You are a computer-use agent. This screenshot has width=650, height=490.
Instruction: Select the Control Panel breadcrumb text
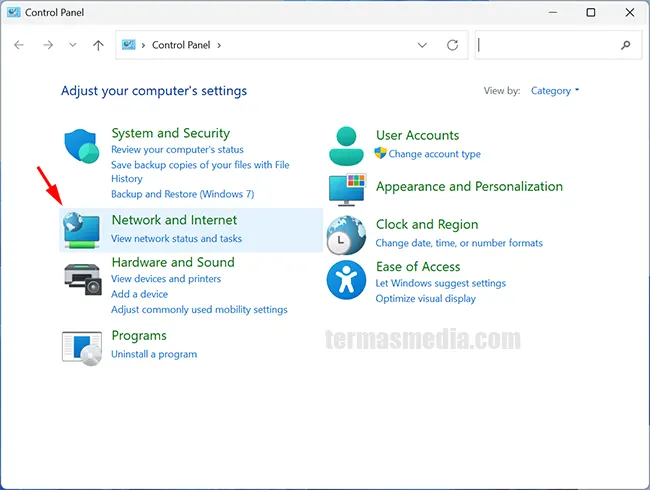(x=181, y=45)
